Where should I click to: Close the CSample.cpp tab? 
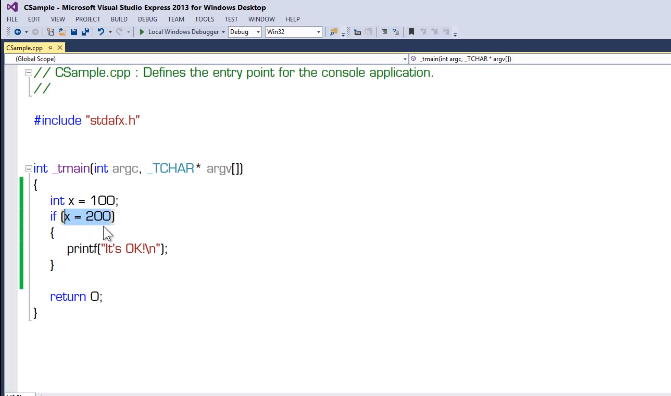[x=60, y=48]
